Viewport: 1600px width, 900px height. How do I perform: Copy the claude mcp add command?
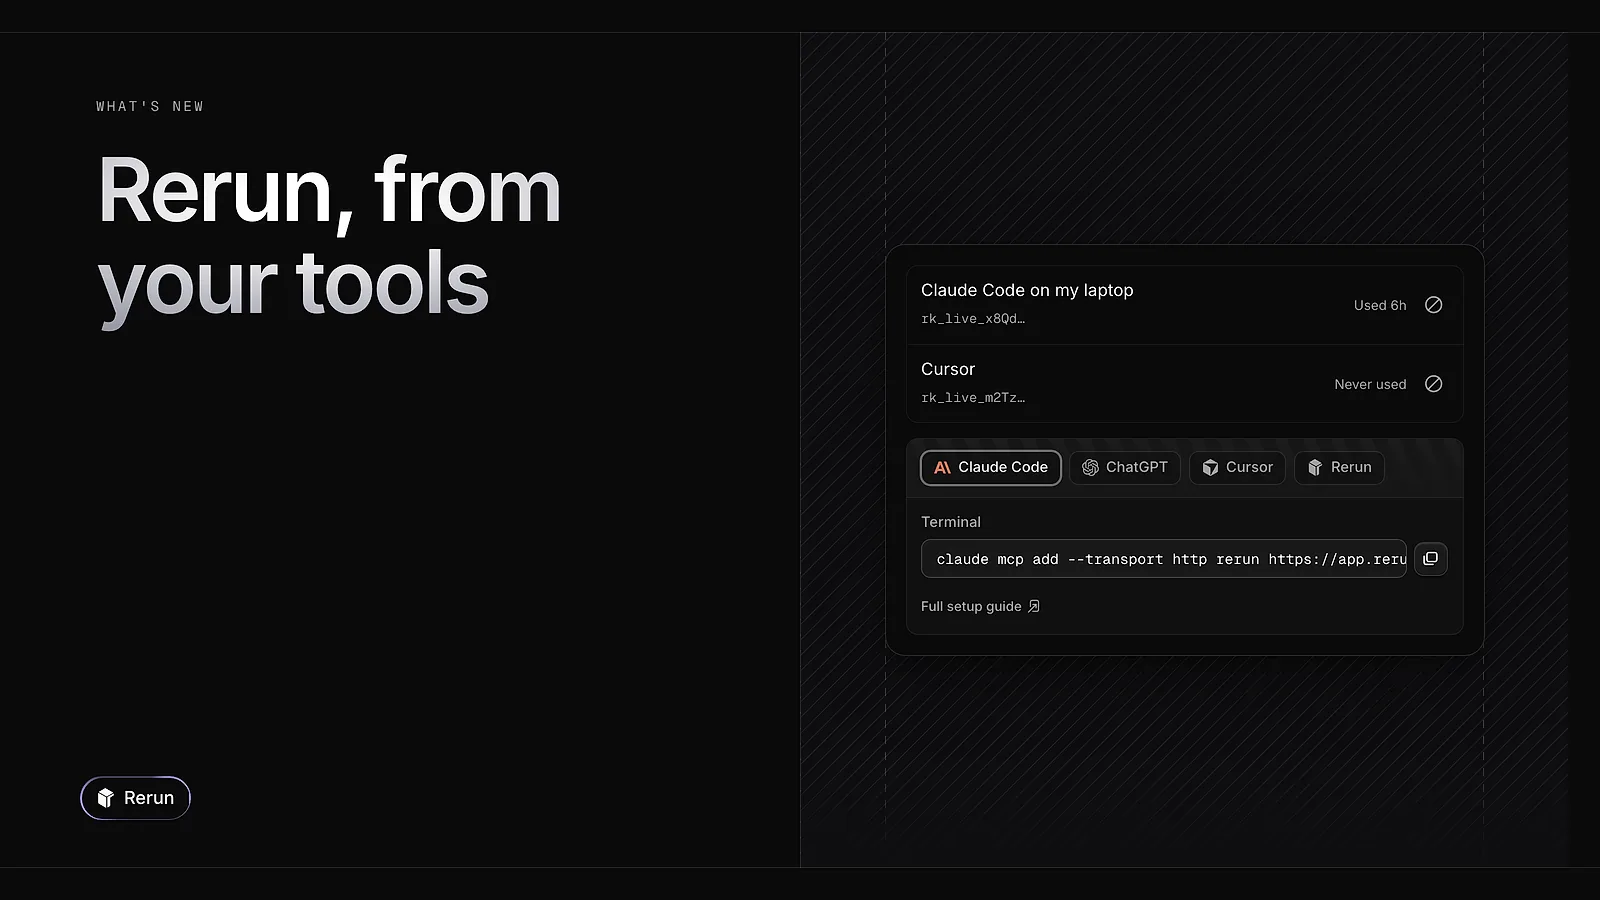point(1431,559)
